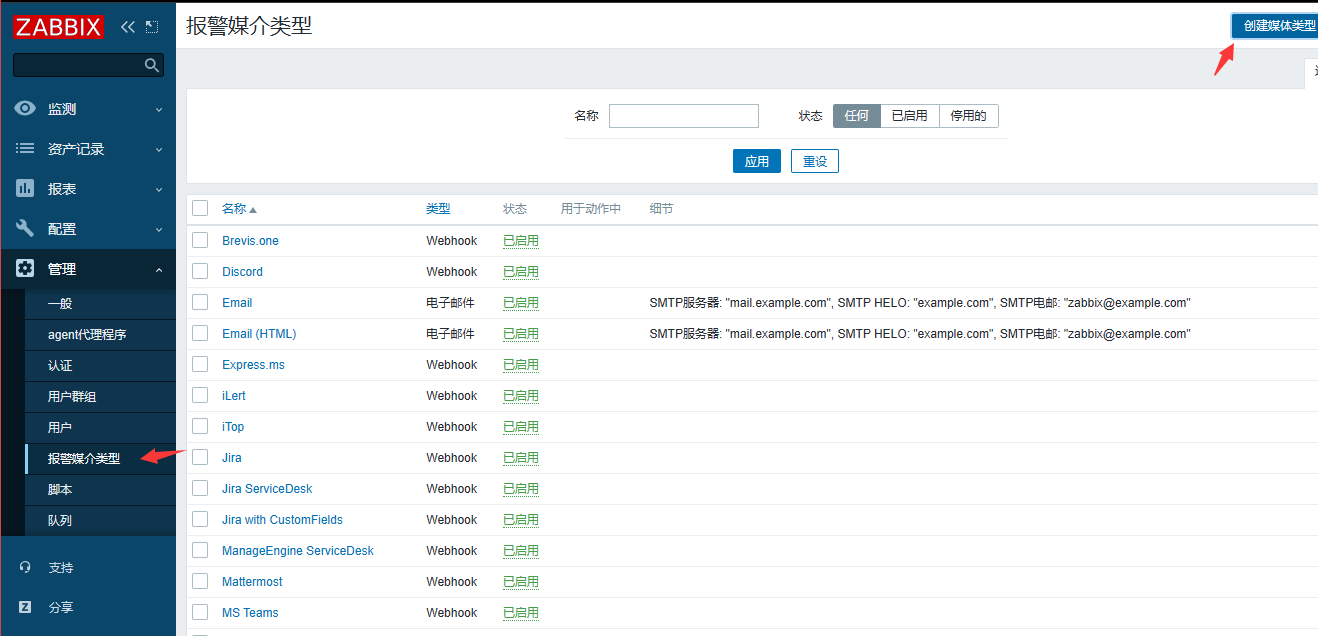Click the 重设 filter button
This screenshot has width=1318, height=636.
815,161
